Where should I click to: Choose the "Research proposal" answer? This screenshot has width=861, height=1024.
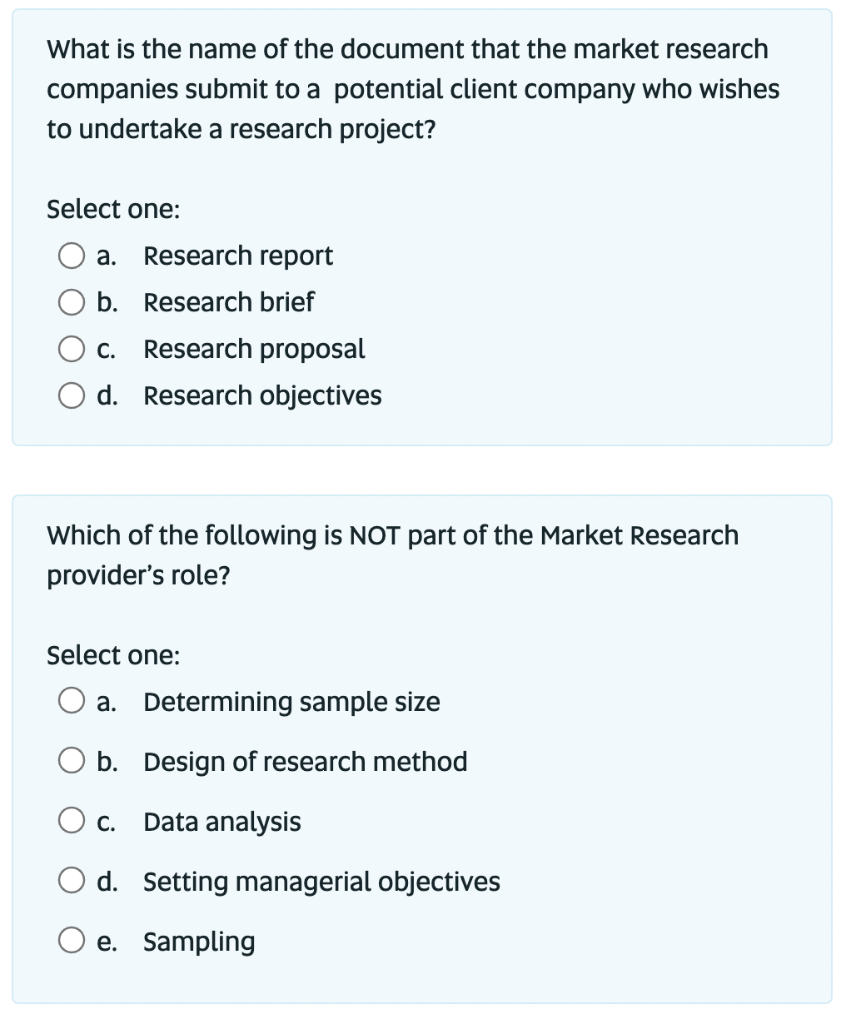tap(71, 349)
